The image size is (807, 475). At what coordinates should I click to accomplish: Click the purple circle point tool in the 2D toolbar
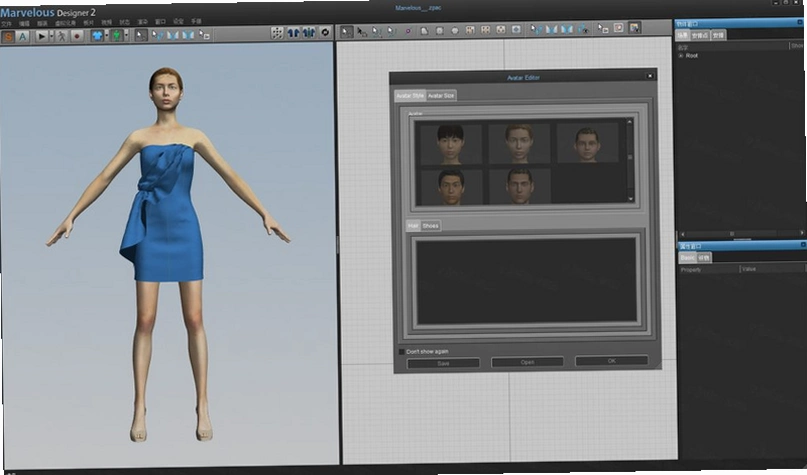click(408, 31)
